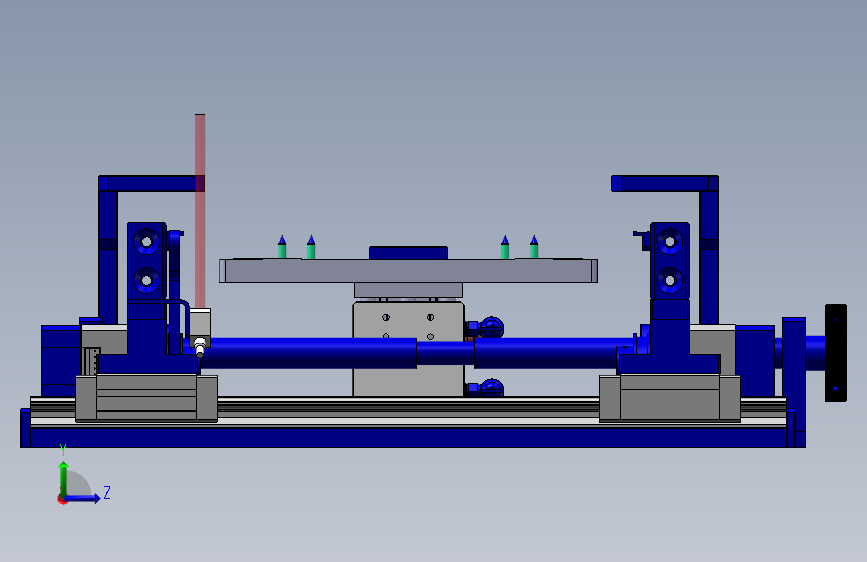Image resolution: width=867 pixels, height=562 pixels.
Task: Pick the white sensor tip below the red bar
Action: (200, 348)
